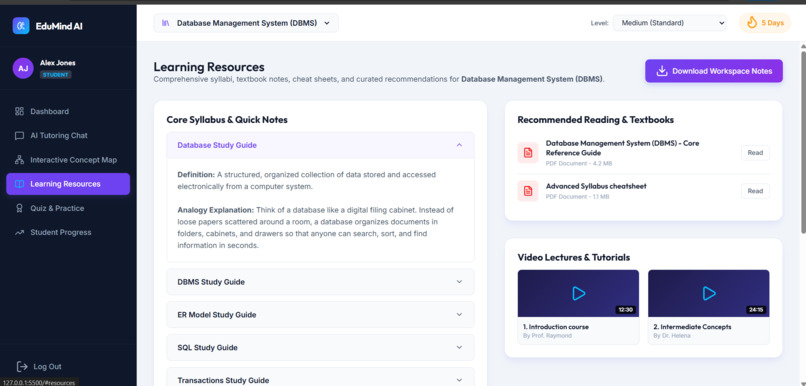
Task: Click the "1. Introduction course" title
Action: (x=556, y=327)
